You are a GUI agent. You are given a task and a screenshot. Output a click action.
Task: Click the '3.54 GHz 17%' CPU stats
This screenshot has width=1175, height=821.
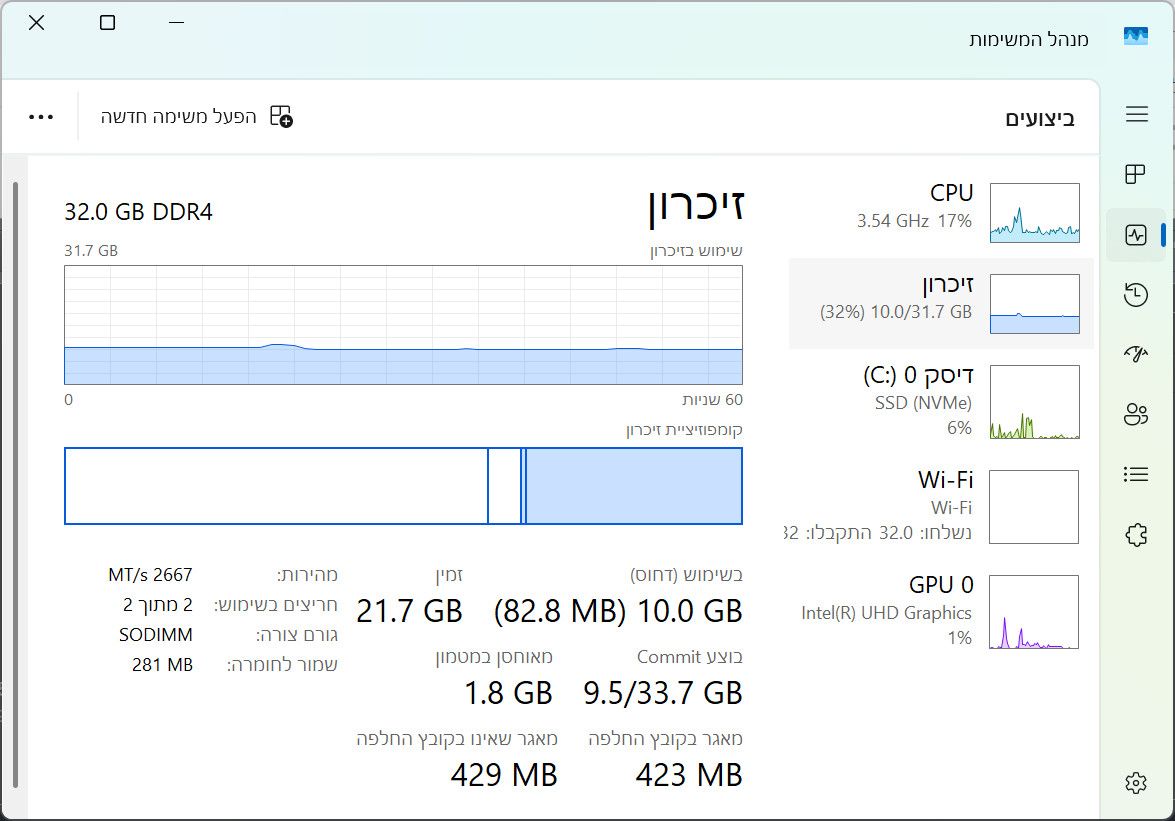click(914, 221)
